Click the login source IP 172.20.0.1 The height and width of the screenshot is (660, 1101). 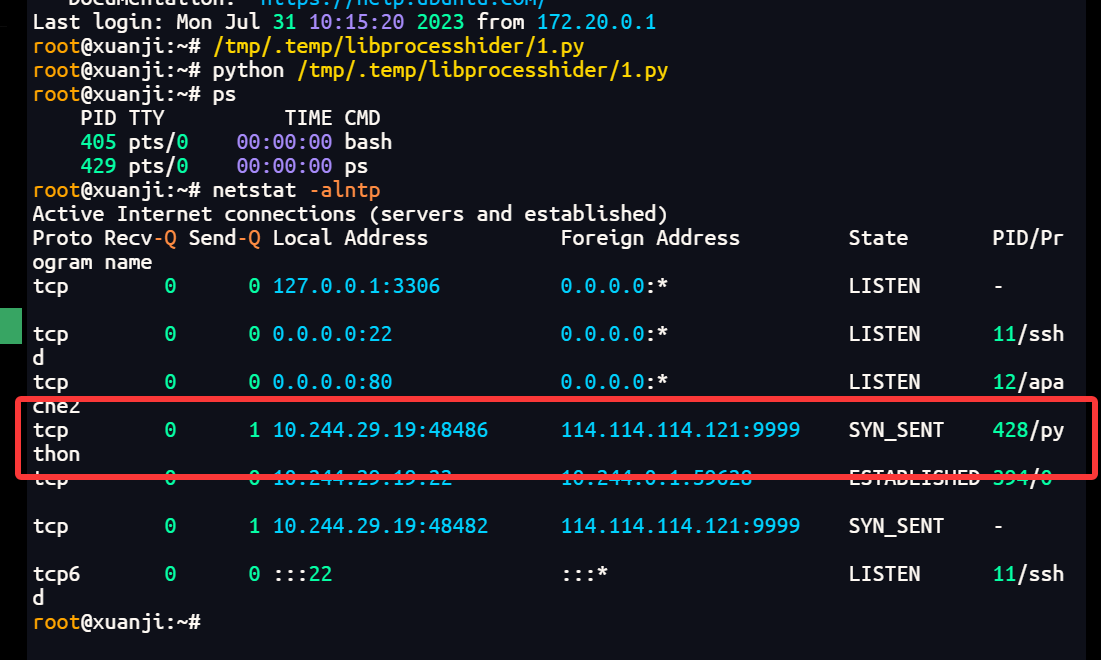pos(596,22)
